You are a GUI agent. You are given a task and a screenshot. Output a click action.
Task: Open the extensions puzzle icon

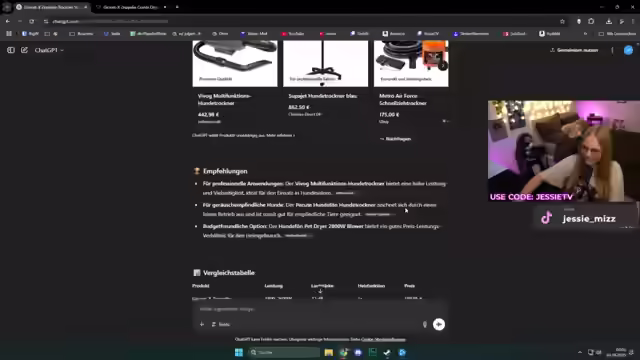[591, 21]
